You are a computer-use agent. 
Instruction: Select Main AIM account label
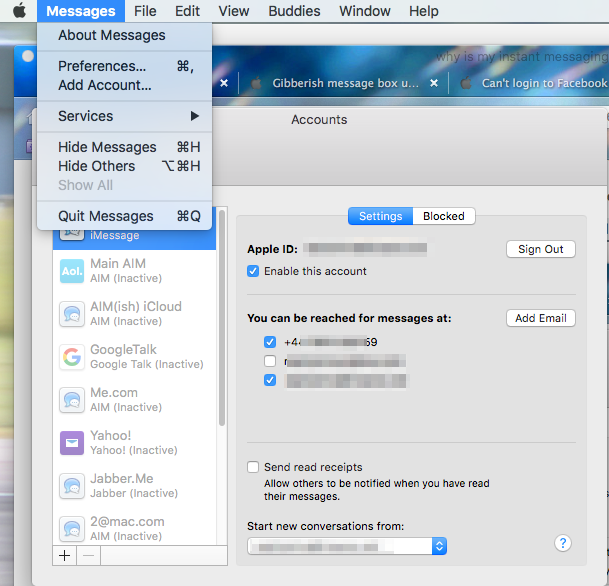[118, 263]
